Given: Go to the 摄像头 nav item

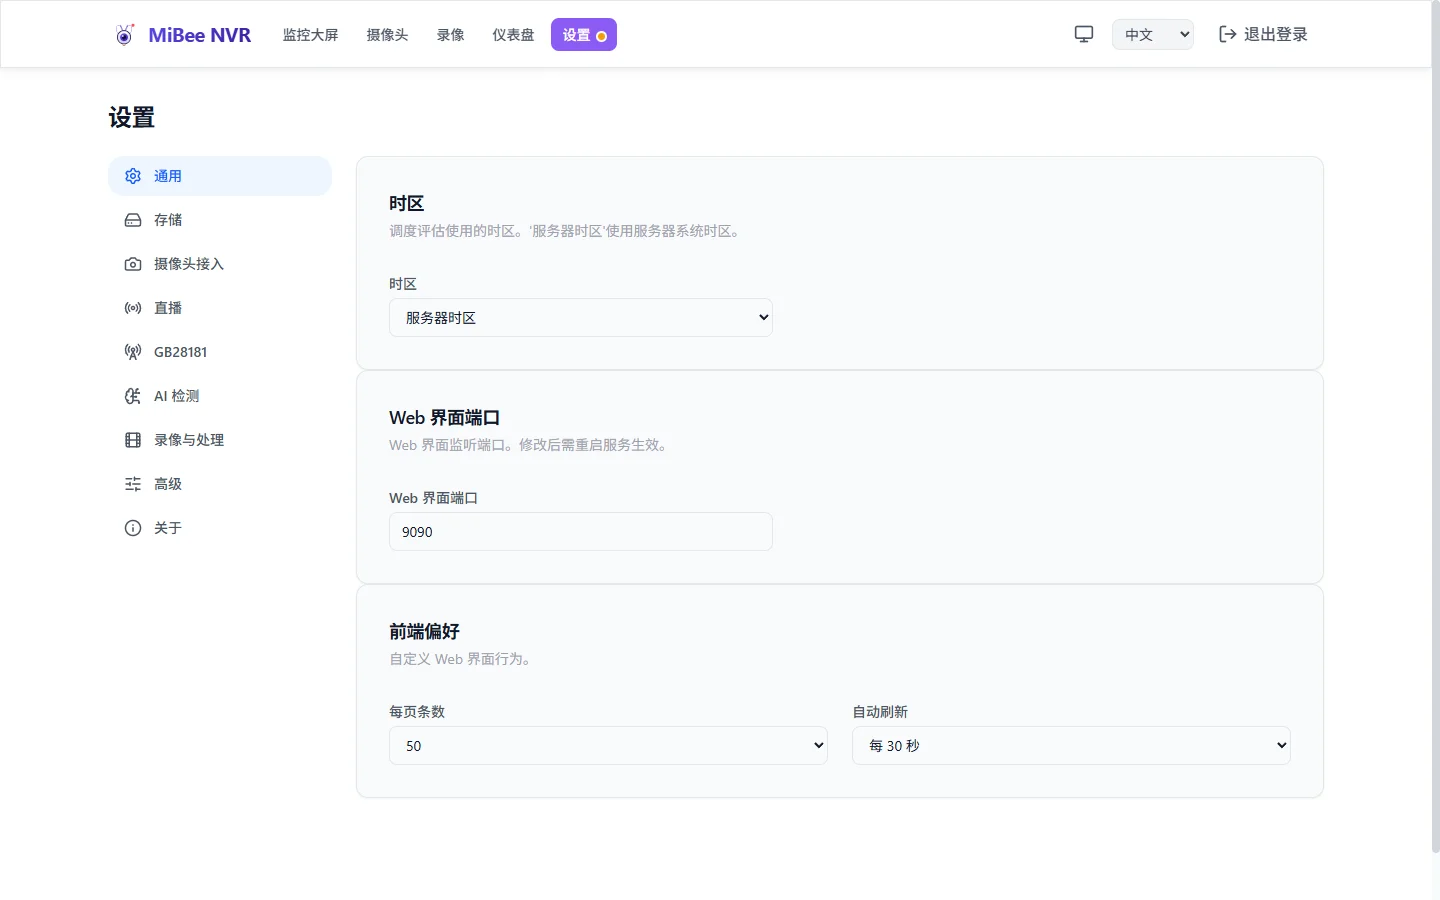Looking at the screenshot, I should pos(387,35).
